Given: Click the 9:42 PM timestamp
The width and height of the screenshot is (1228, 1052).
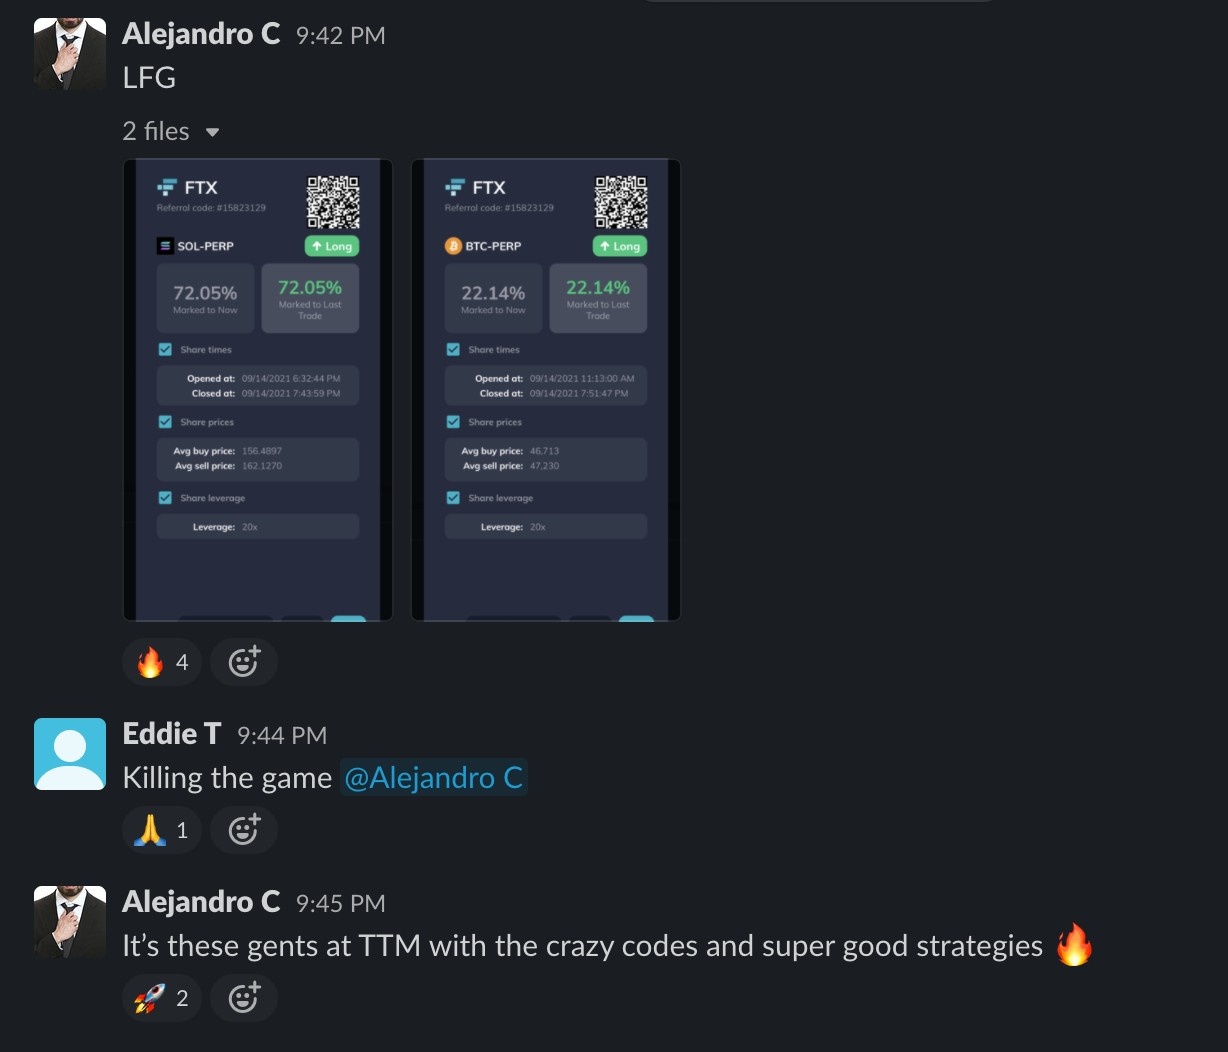Looking at the screenshot, I should click(341, 36).
